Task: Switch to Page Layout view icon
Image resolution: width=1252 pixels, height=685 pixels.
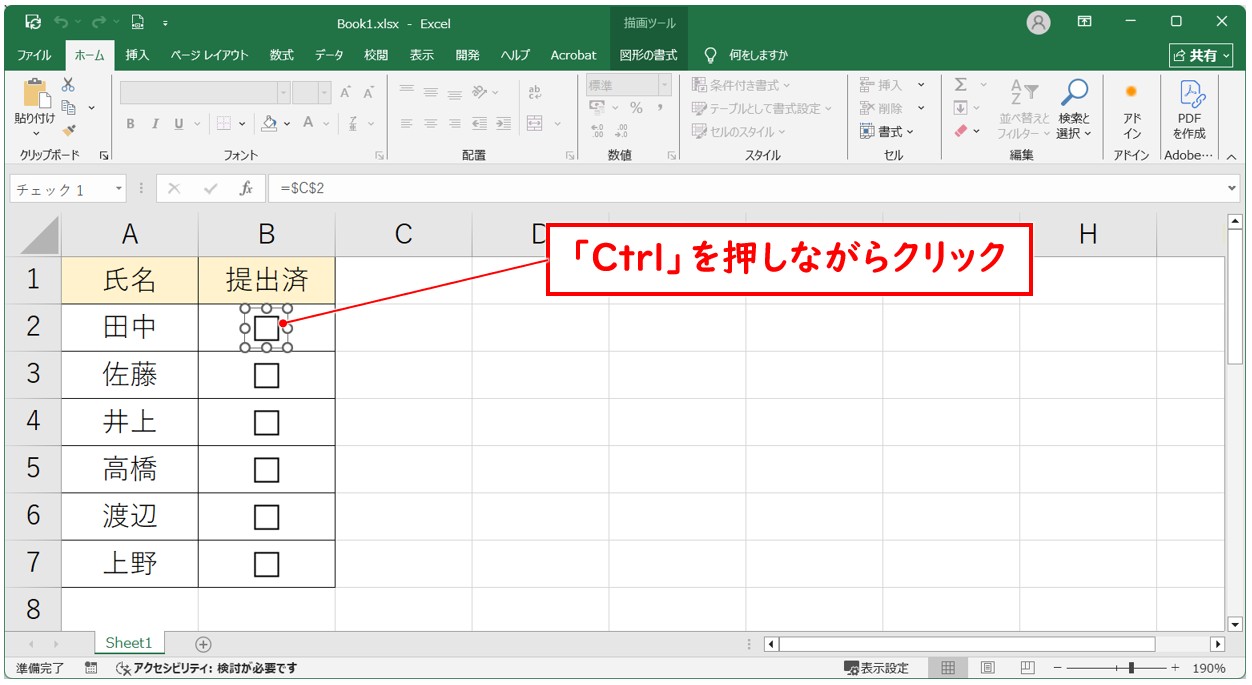Action: [x=988, y=668]
